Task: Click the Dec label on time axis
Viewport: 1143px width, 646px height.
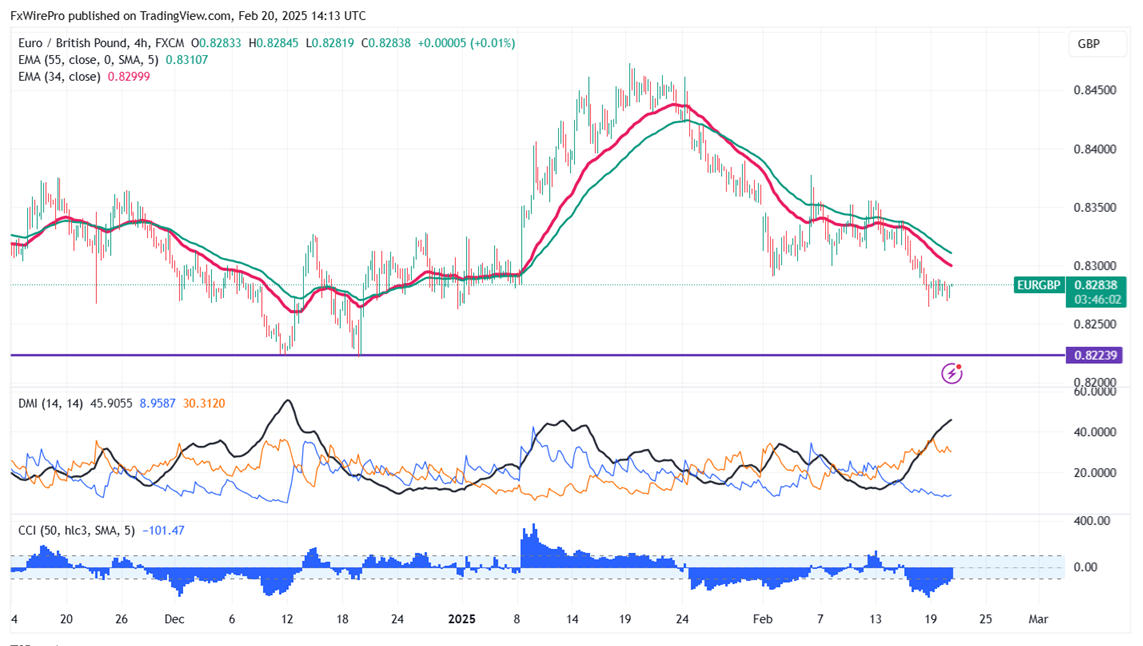Action: [x=174, y=619]
